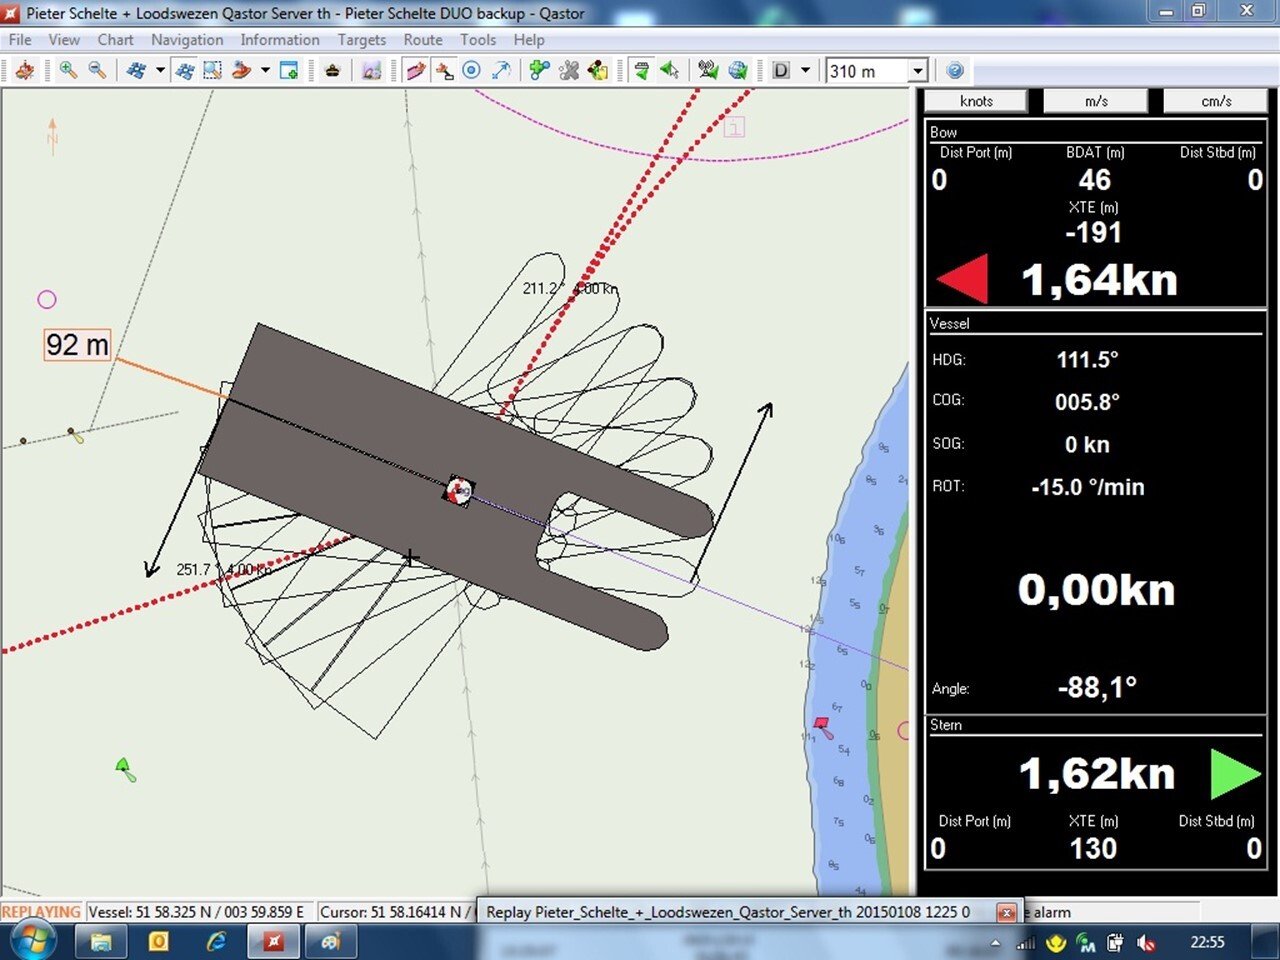The image size is (1280, 960).
Task: Click the globe with green arrow icon
Action: [x=738, y=70]
